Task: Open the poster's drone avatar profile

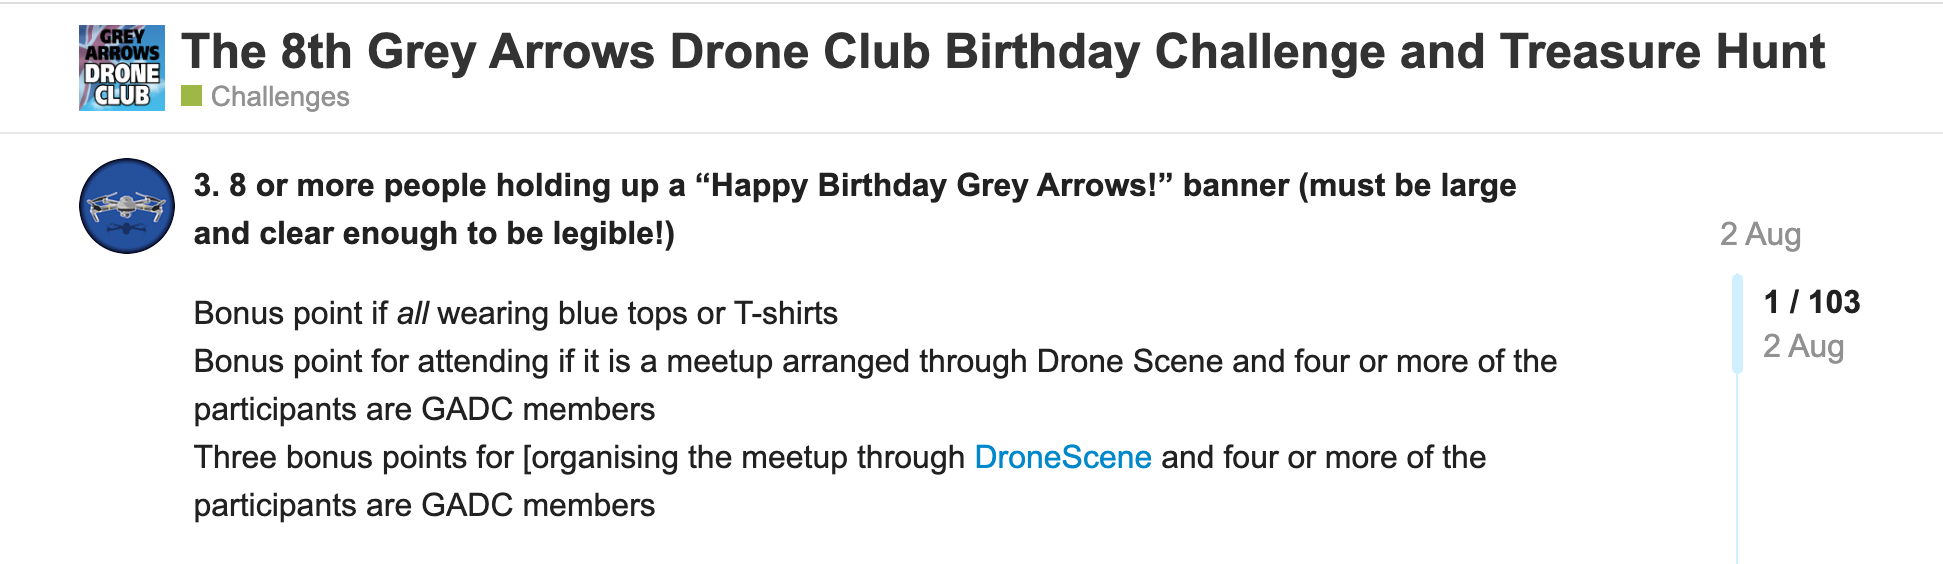Action: tap(127, 206)
